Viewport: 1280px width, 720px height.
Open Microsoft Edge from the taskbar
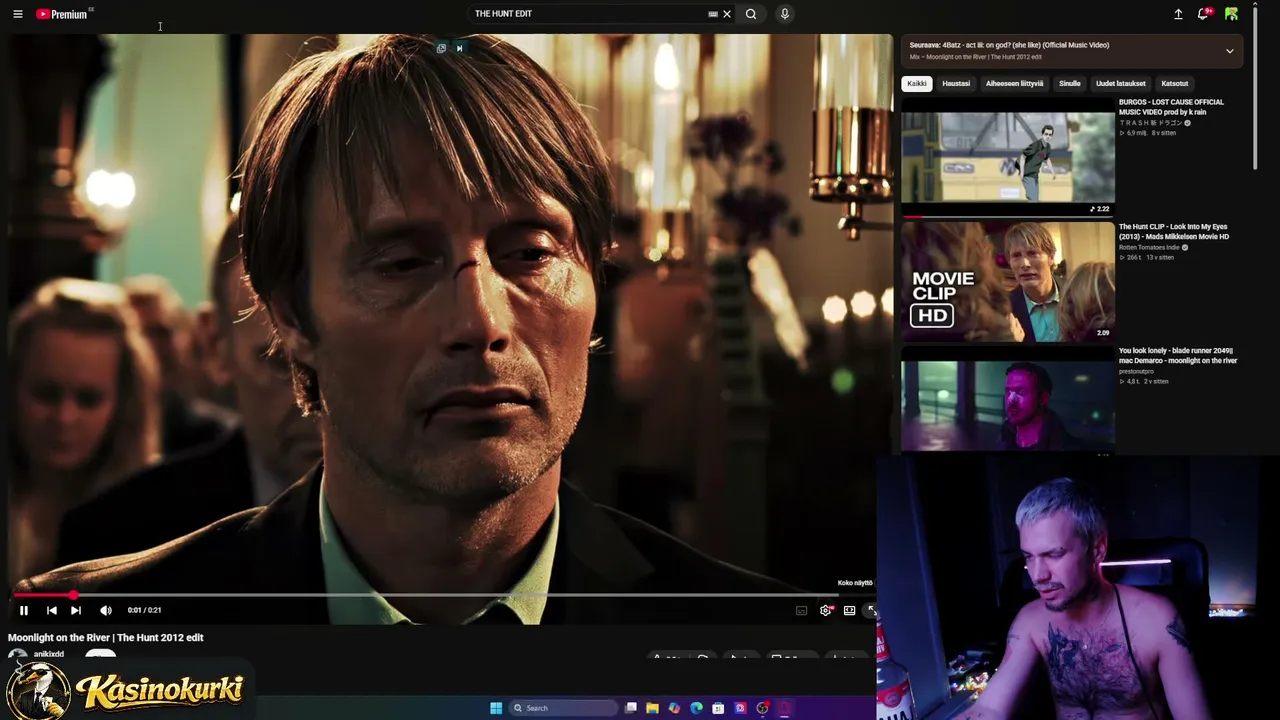click(x=696, y=708)
